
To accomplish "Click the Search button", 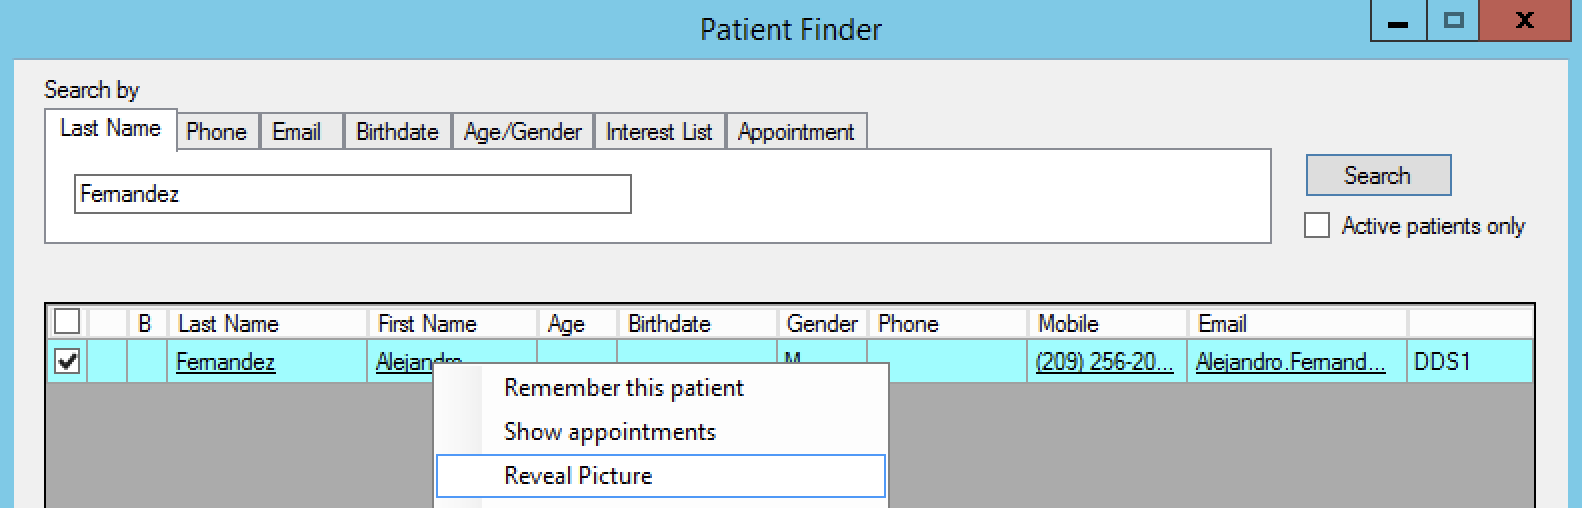I will pos(1377,176).
